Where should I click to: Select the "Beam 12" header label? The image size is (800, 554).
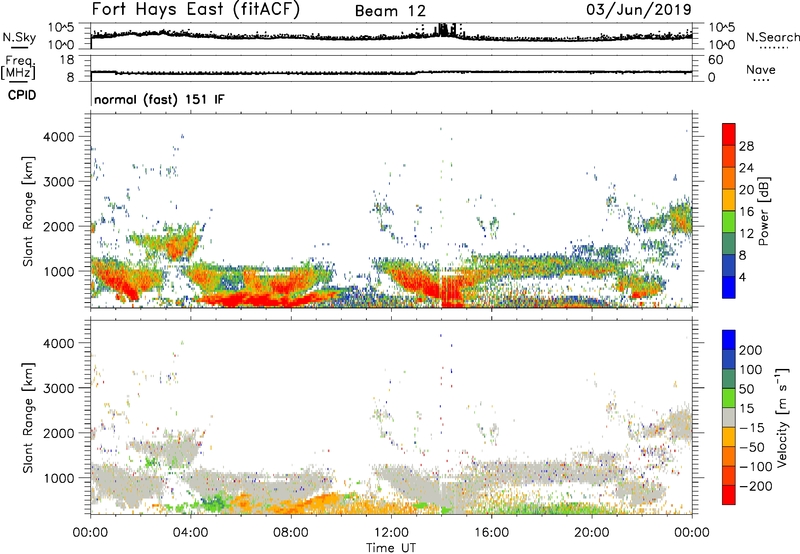390,11
